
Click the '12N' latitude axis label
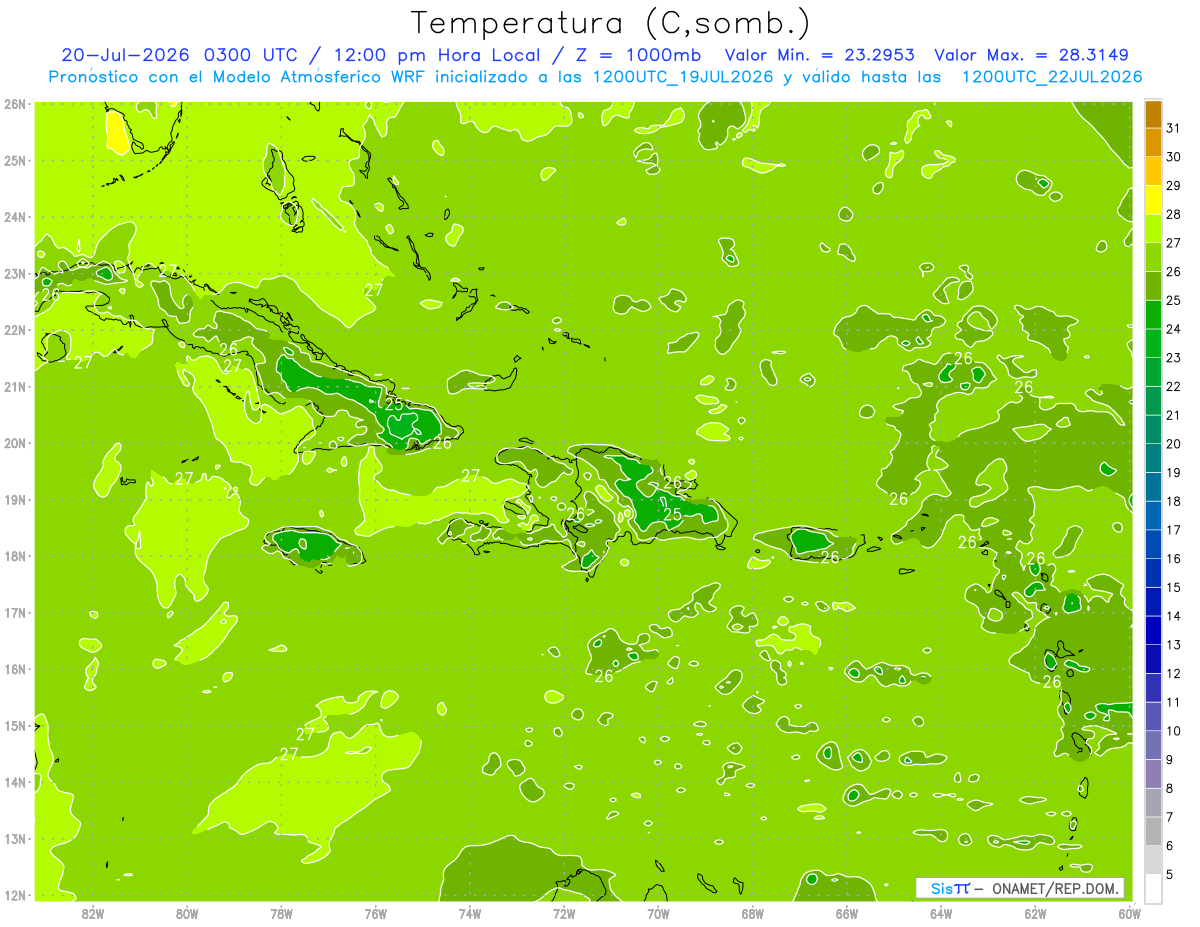(15, 895)
